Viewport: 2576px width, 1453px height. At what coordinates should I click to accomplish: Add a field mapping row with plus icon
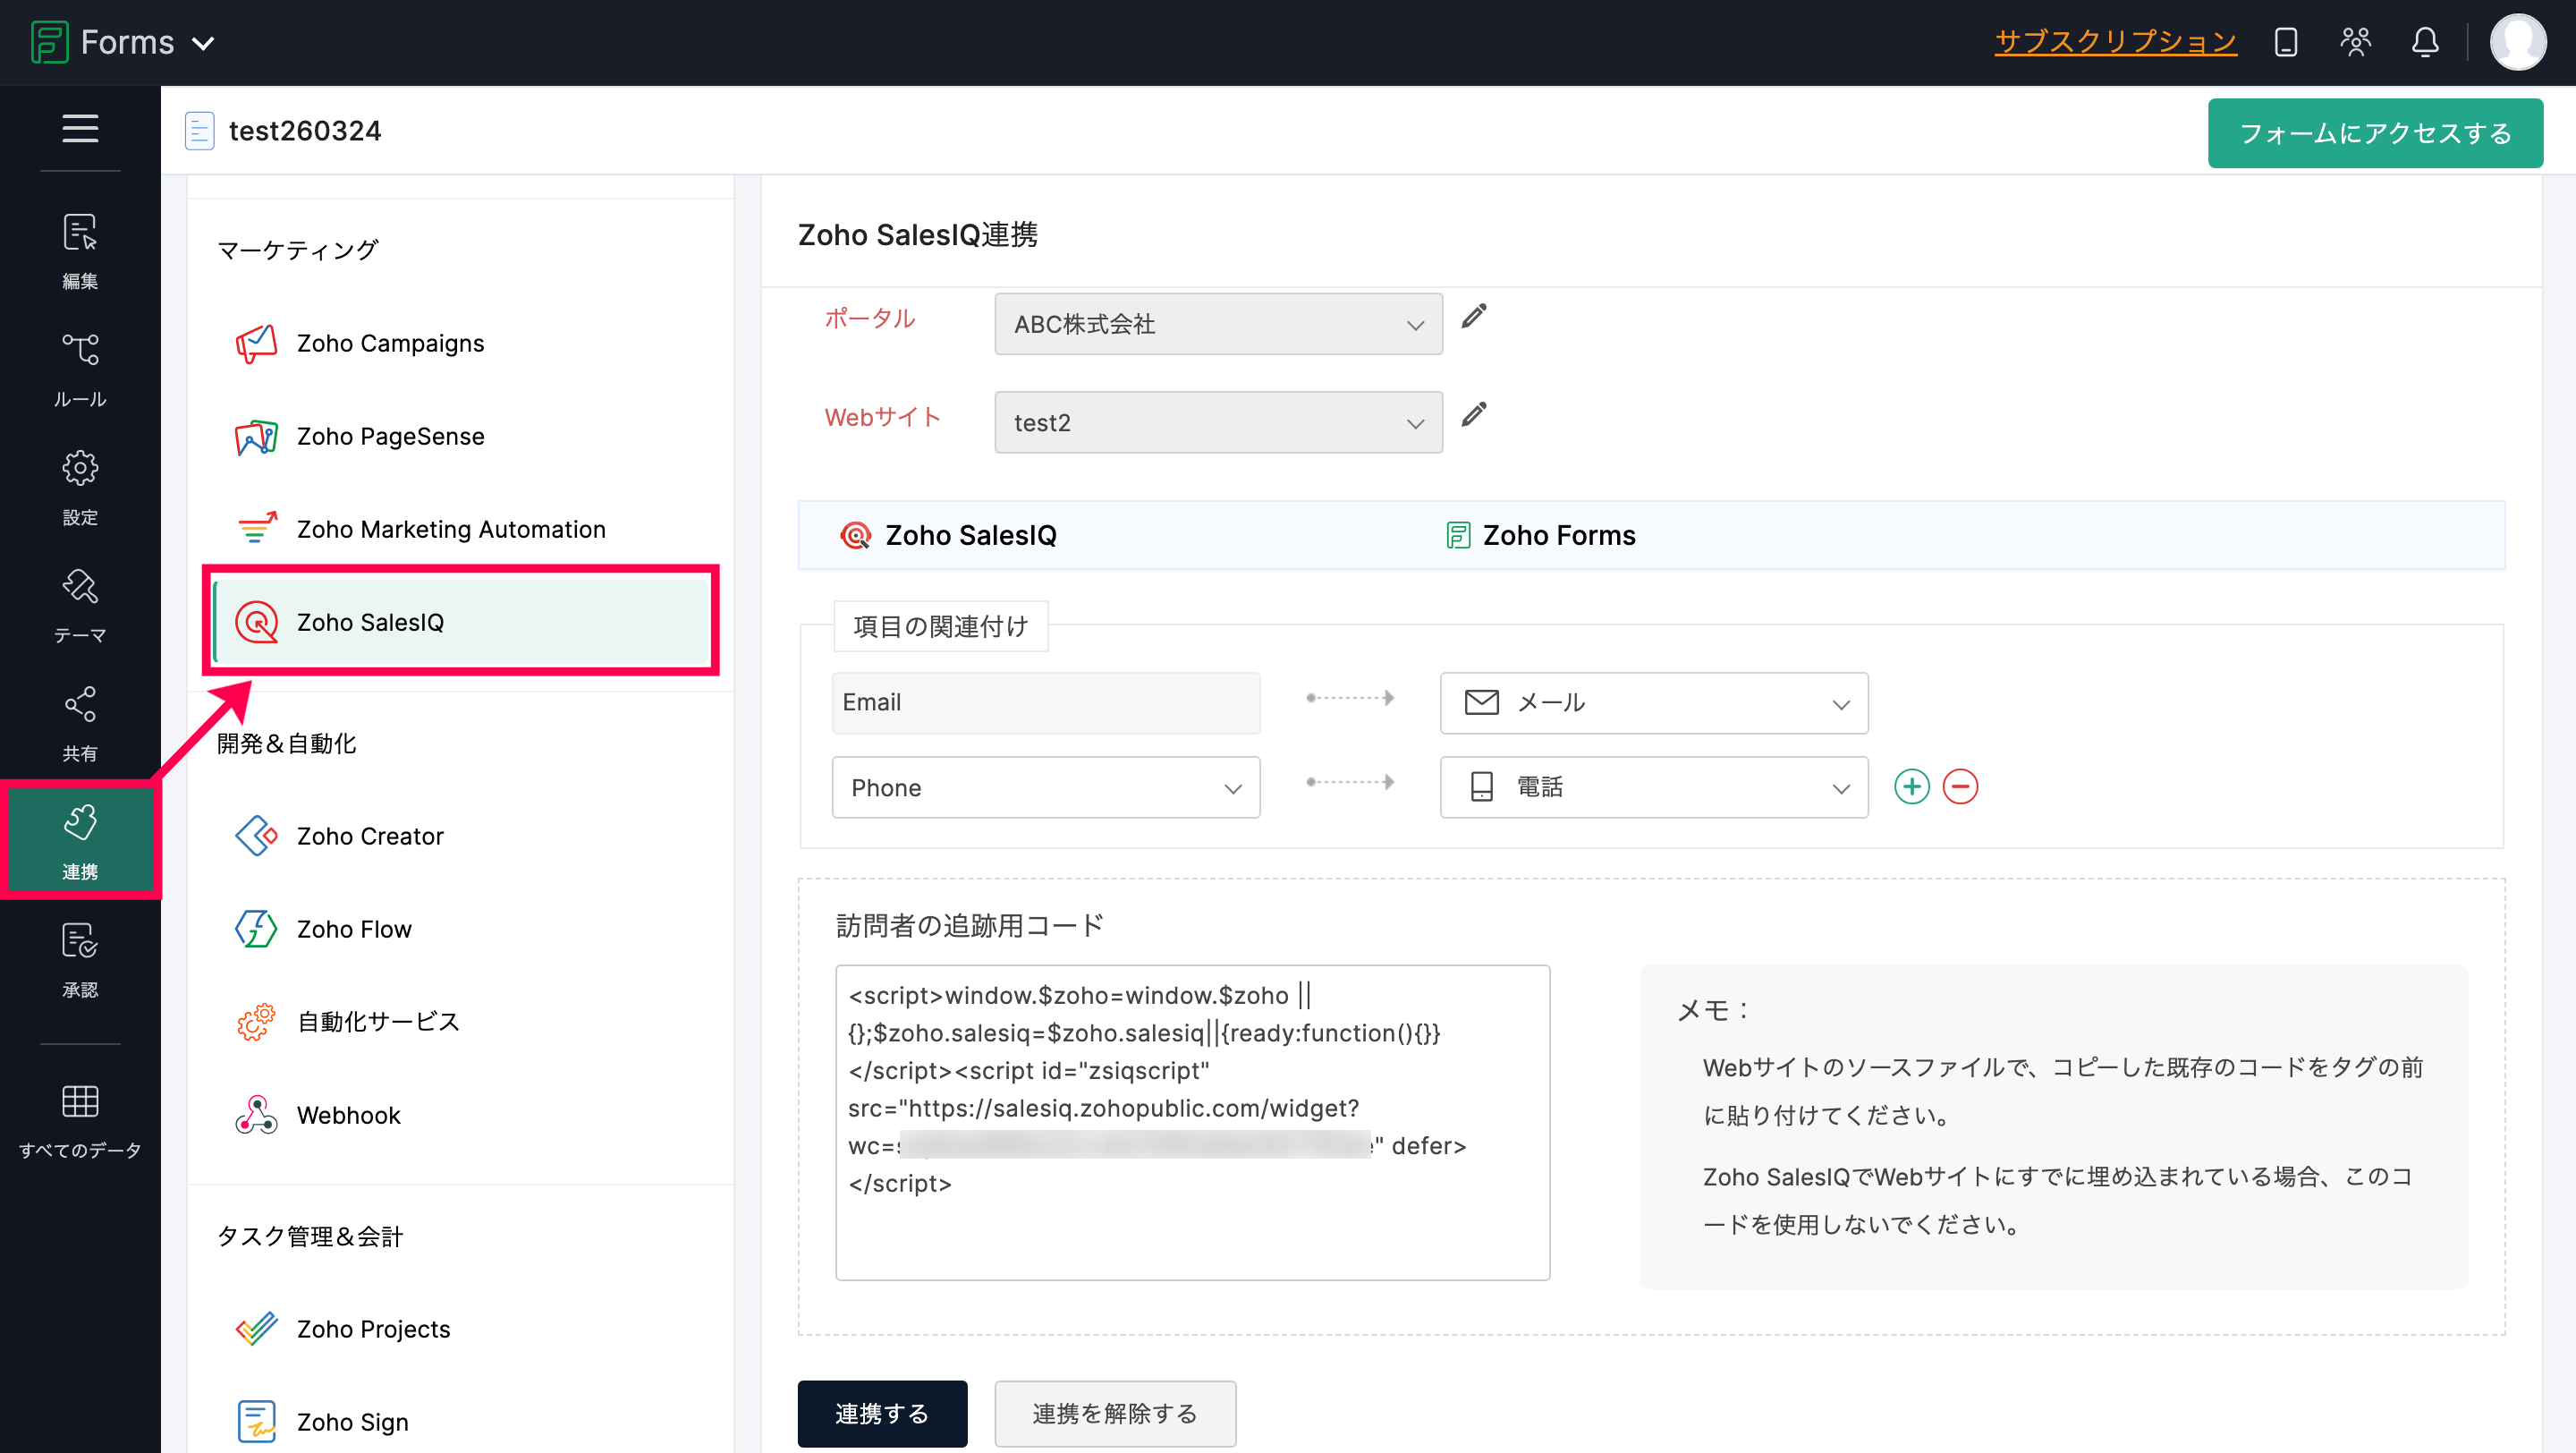pyautogui.click(x=1911, y=787)
